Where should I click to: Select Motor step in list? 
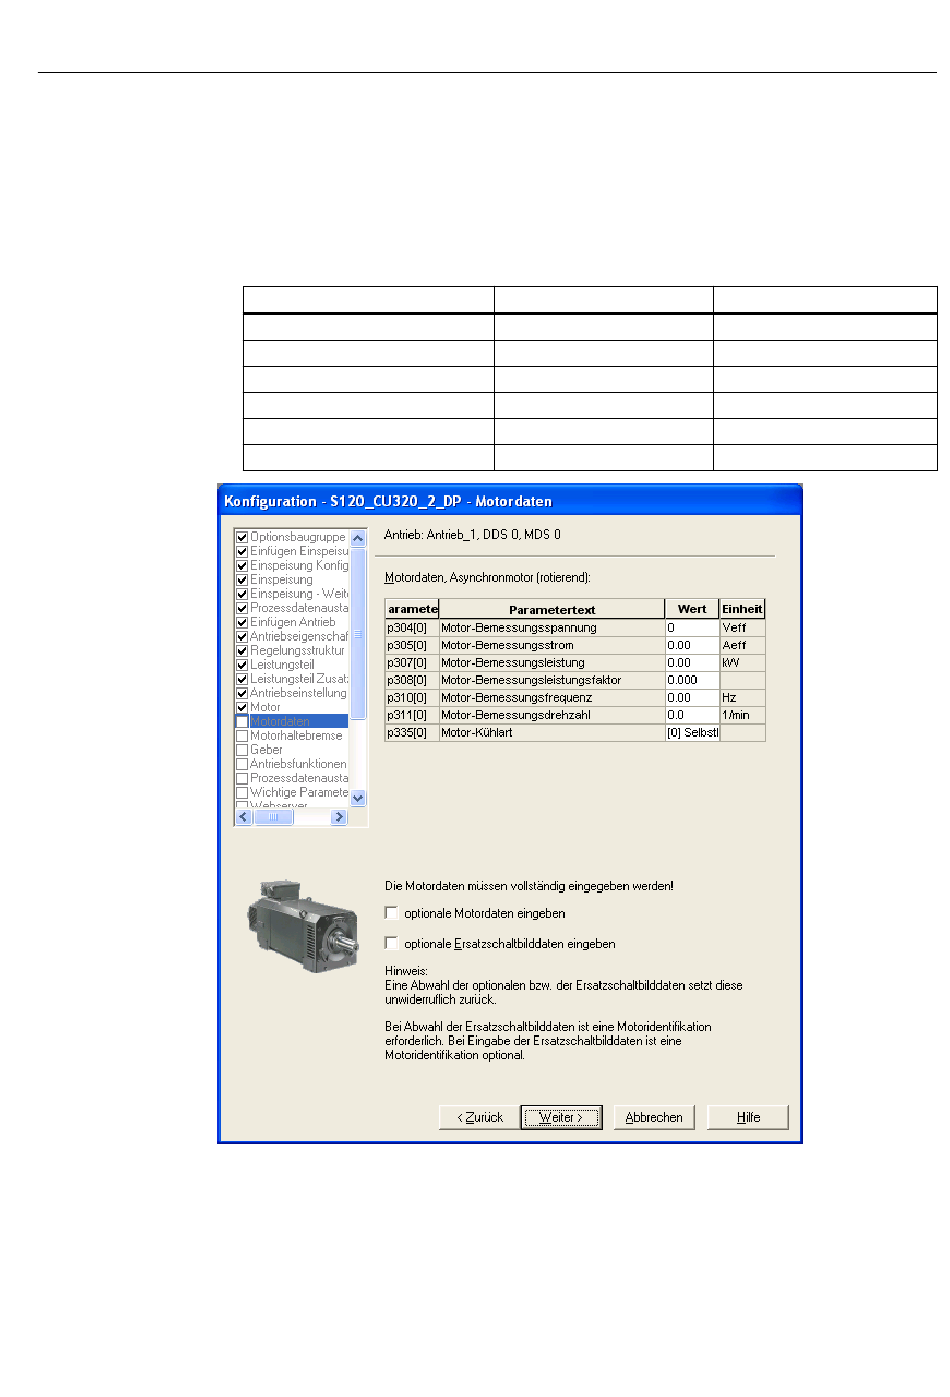[x=265, y=707]
